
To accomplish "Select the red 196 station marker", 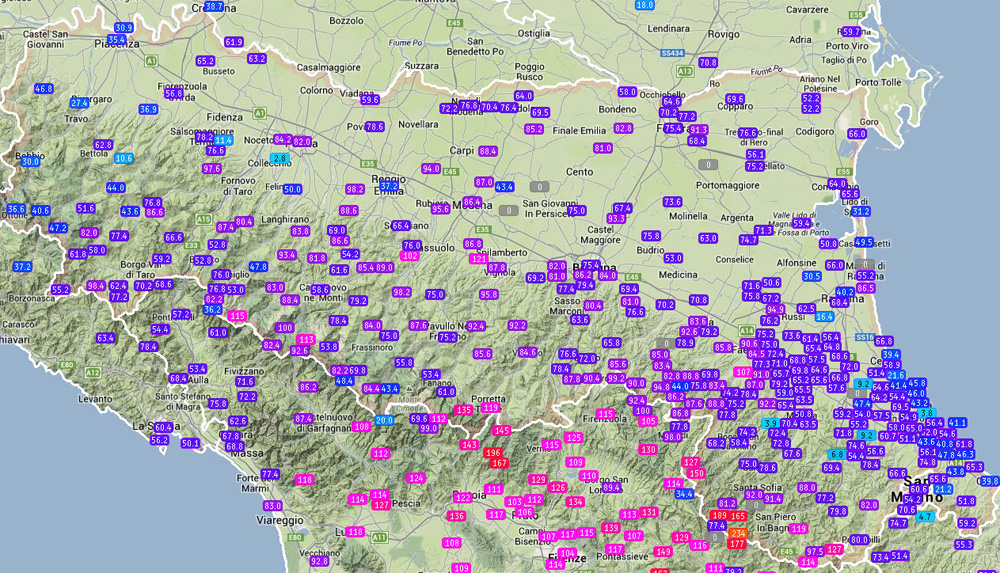I will coord(493,453).
